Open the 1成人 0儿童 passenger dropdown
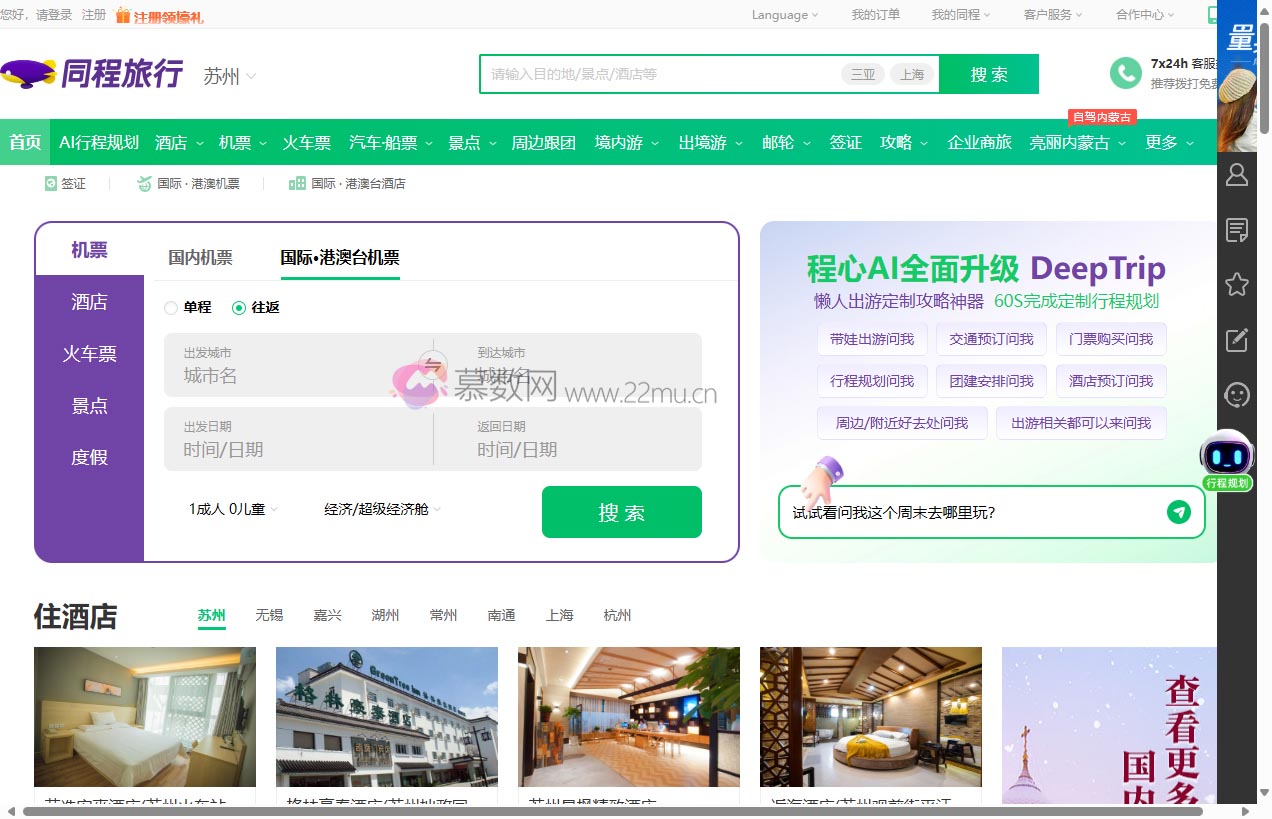The width and height of the screenshot is (1272, 819). click(233, 509)
